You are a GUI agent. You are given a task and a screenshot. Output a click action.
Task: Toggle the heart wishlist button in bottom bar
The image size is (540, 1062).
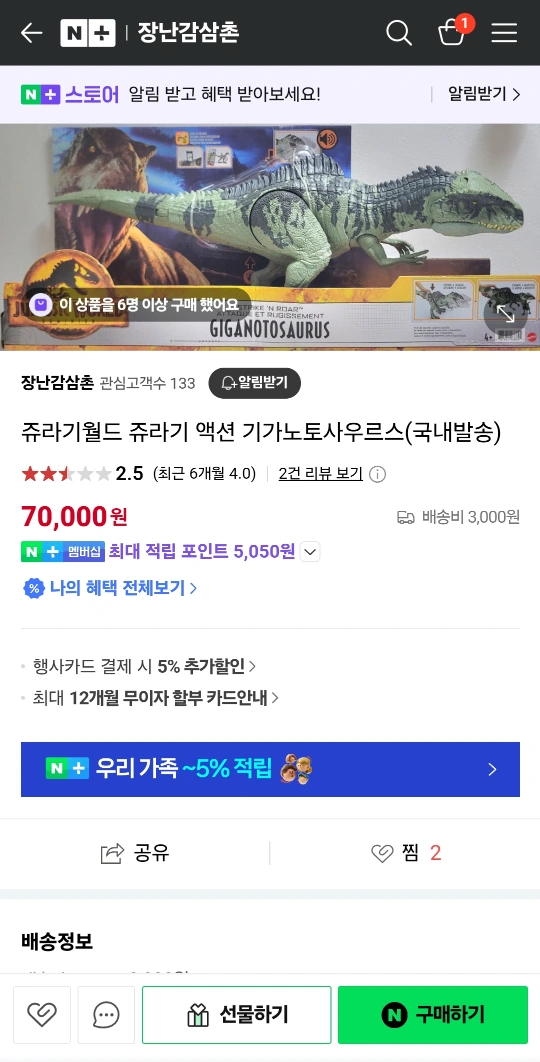[42, 1015]
